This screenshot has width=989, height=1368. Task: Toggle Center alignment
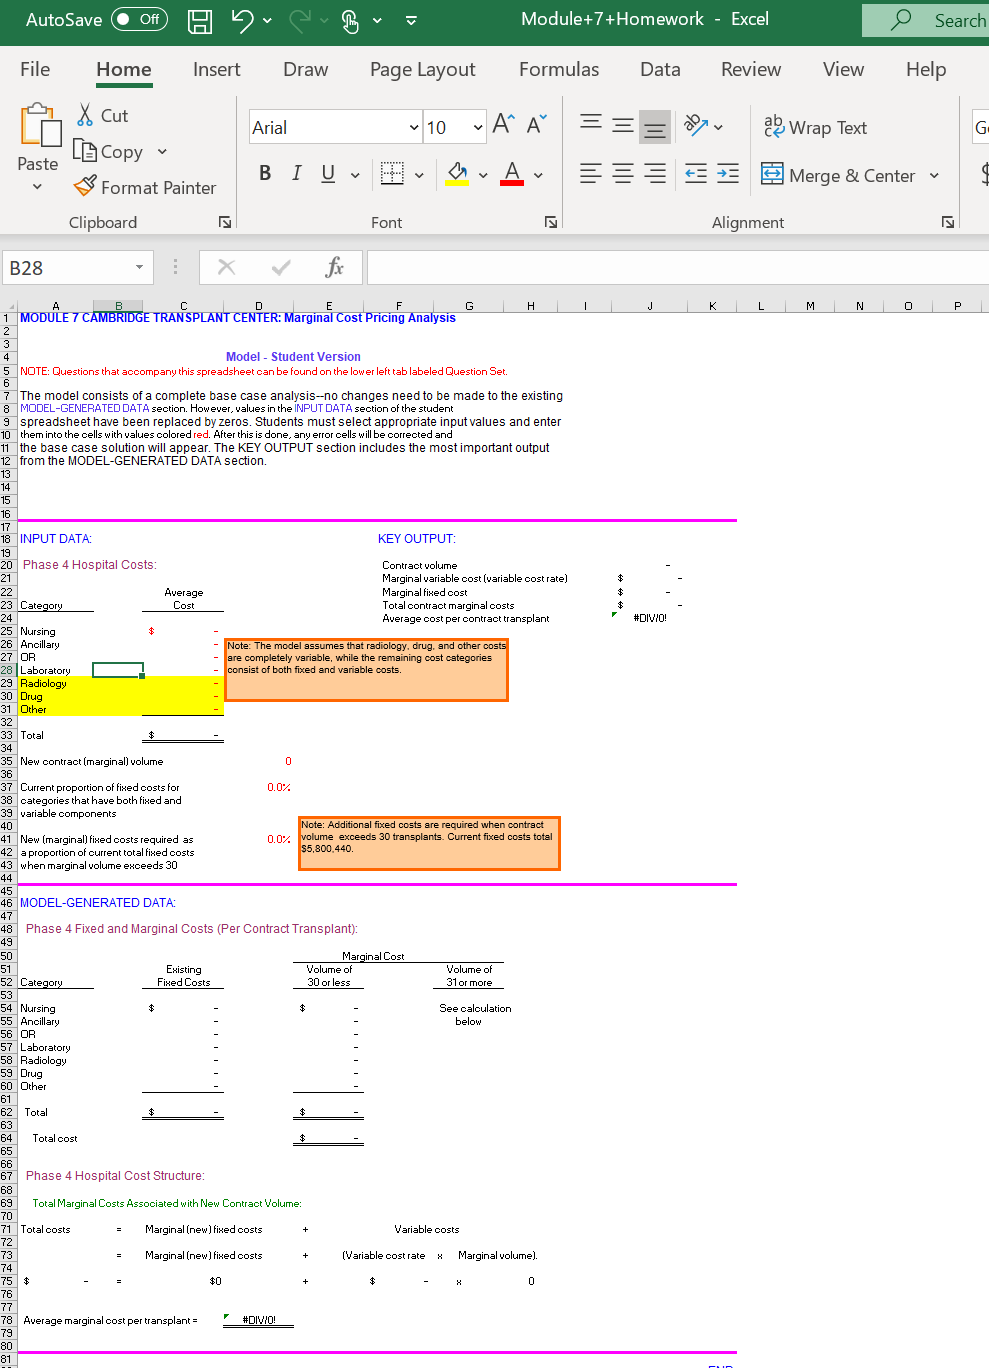pos(622,173)
